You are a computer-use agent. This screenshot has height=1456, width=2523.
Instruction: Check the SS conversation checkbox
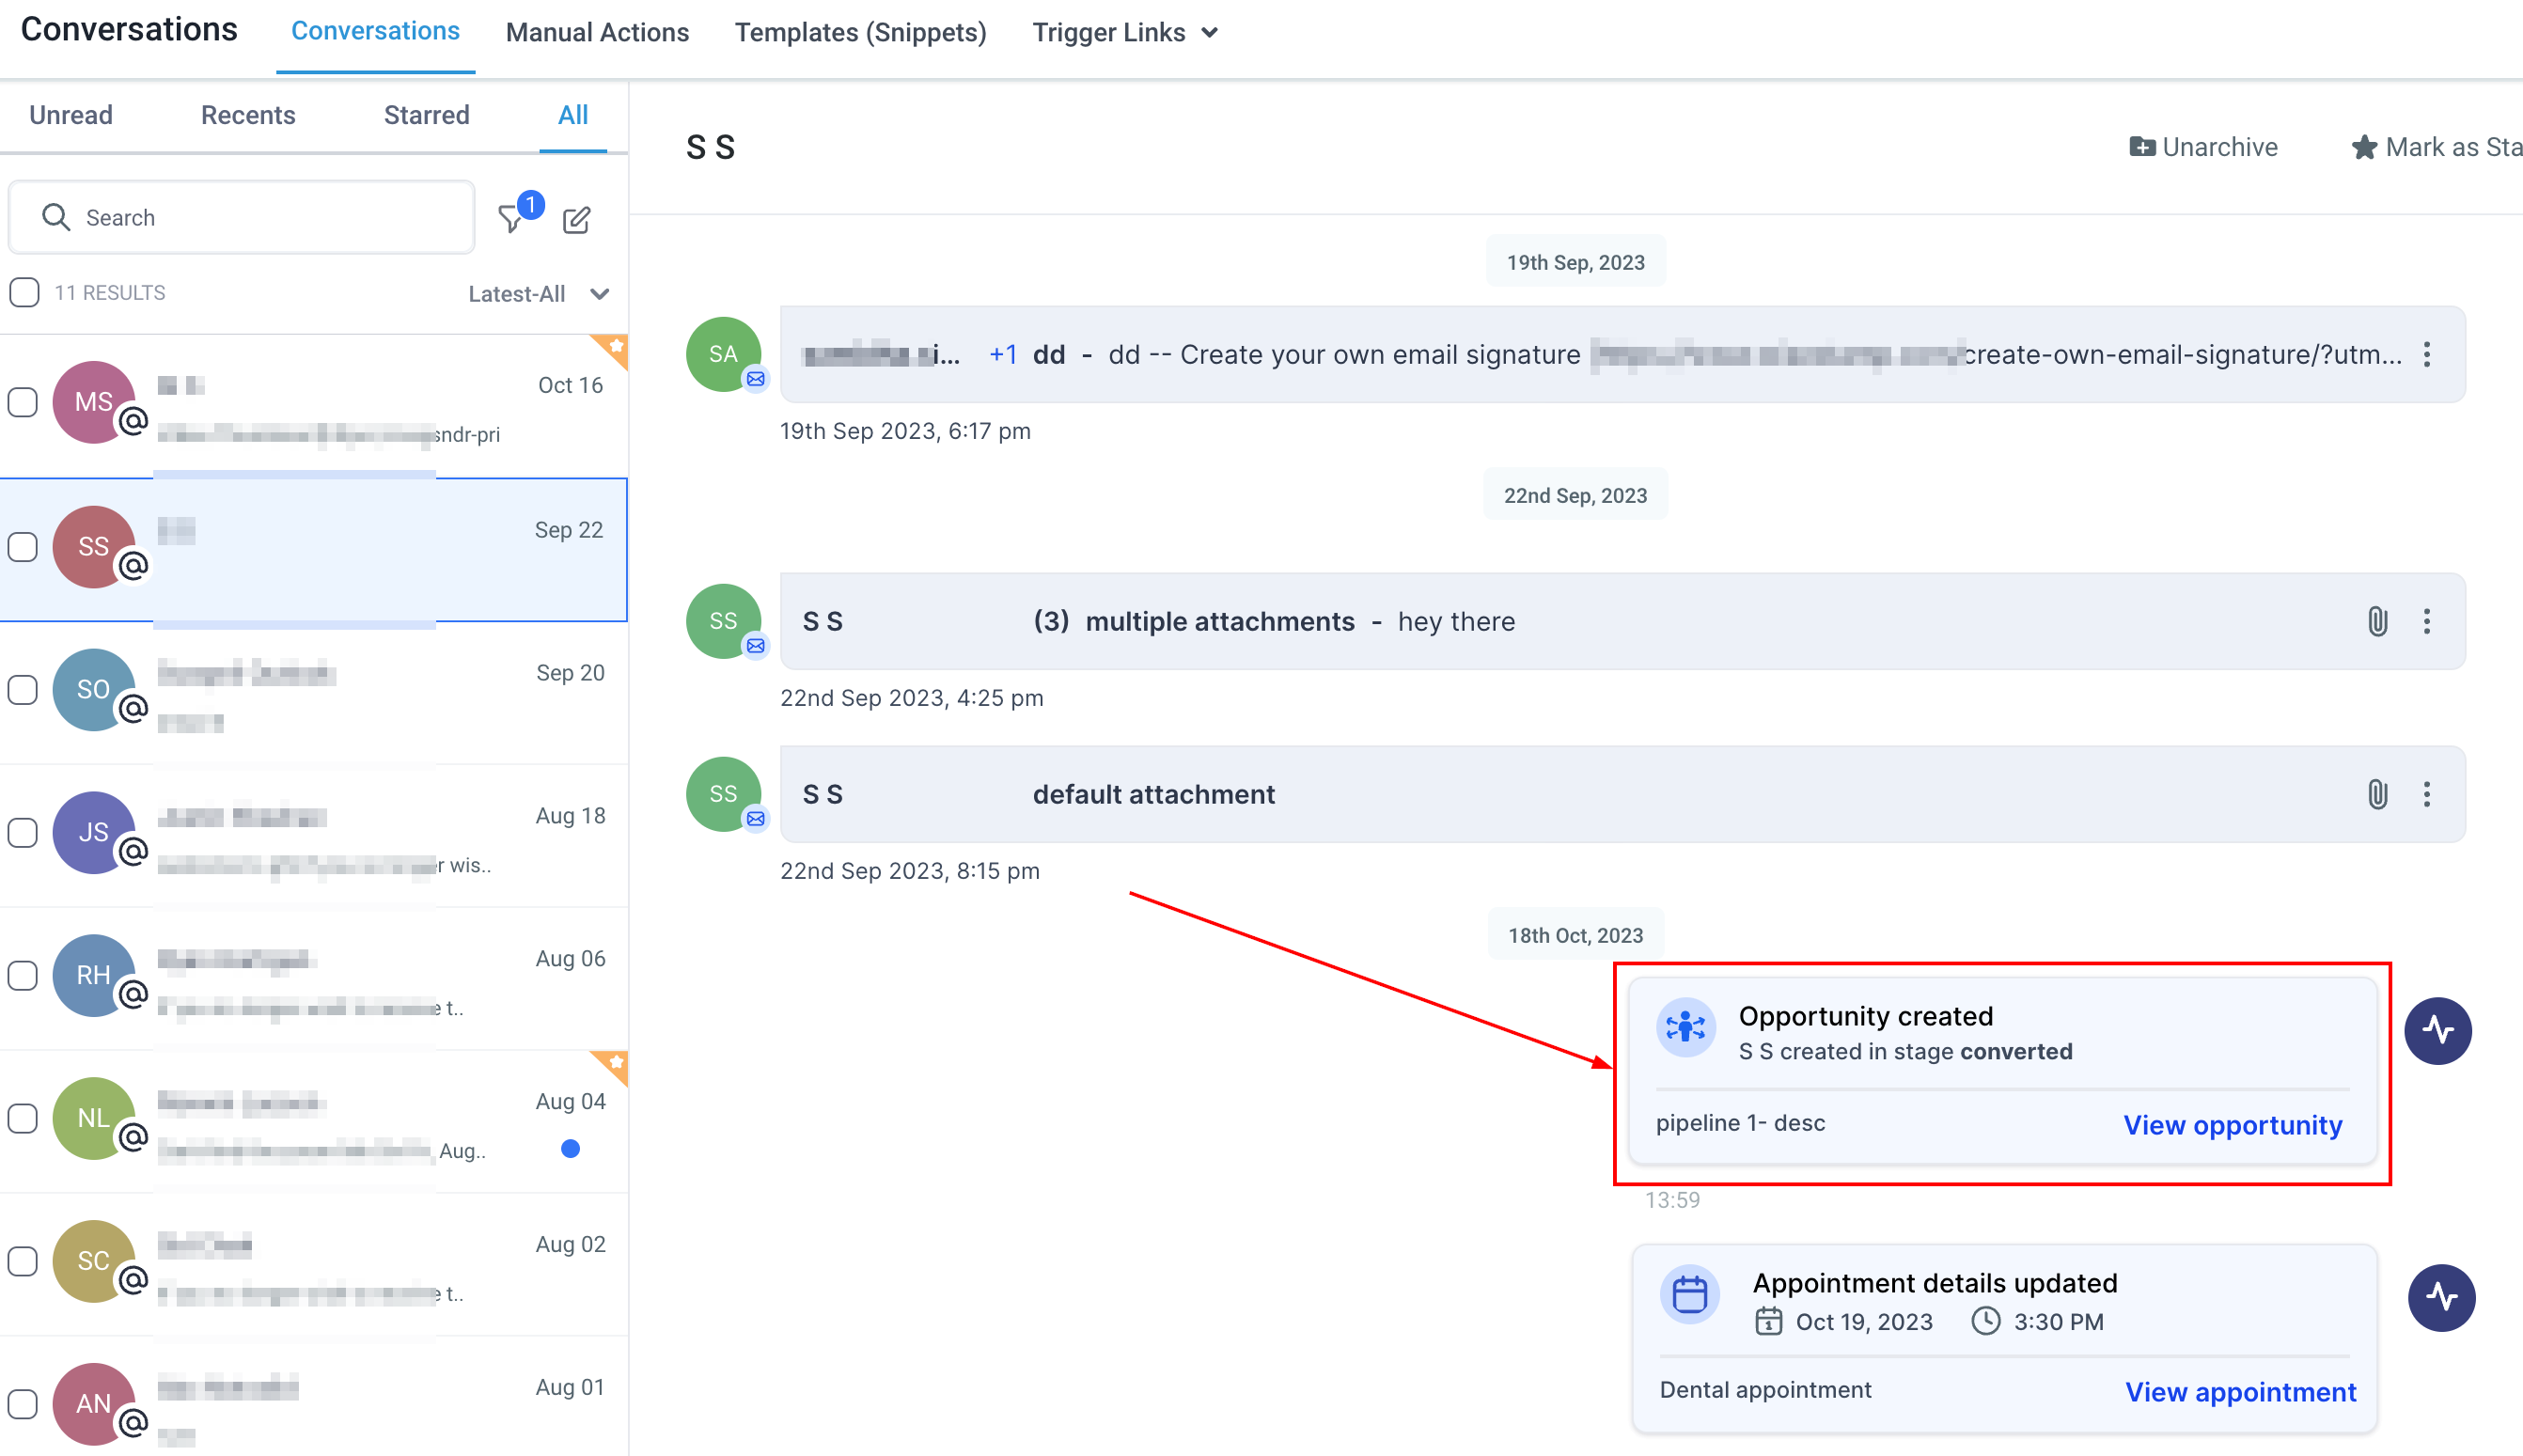(23, 547)
